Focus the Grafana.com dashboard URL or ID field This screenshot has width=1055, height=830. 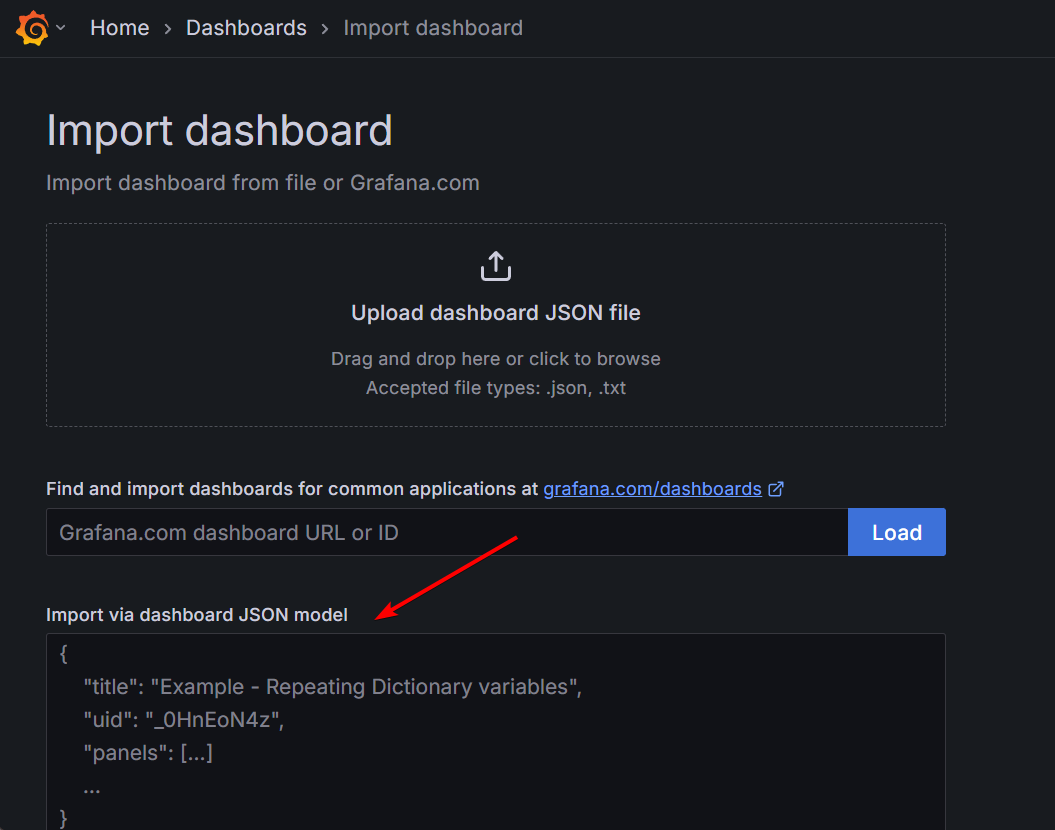tap(446, 532)
